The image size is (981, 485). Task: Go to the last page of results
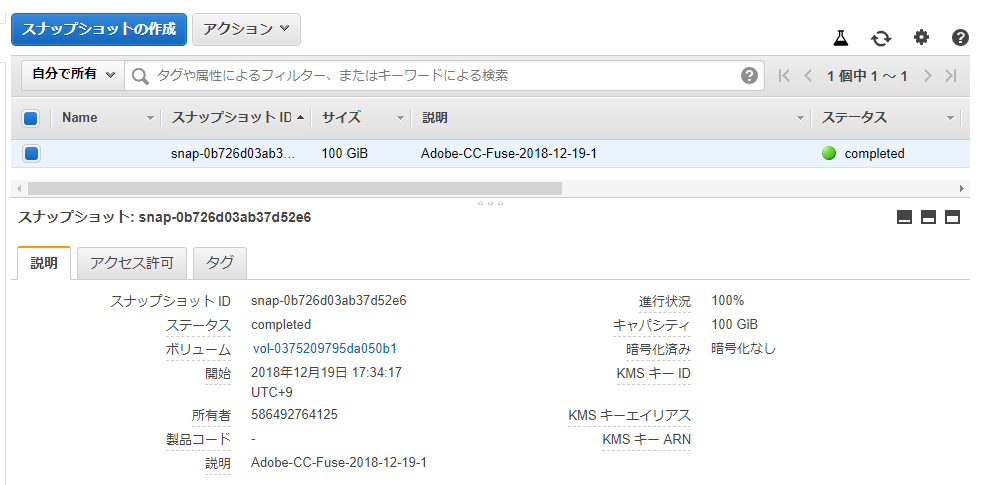[952, 76]
